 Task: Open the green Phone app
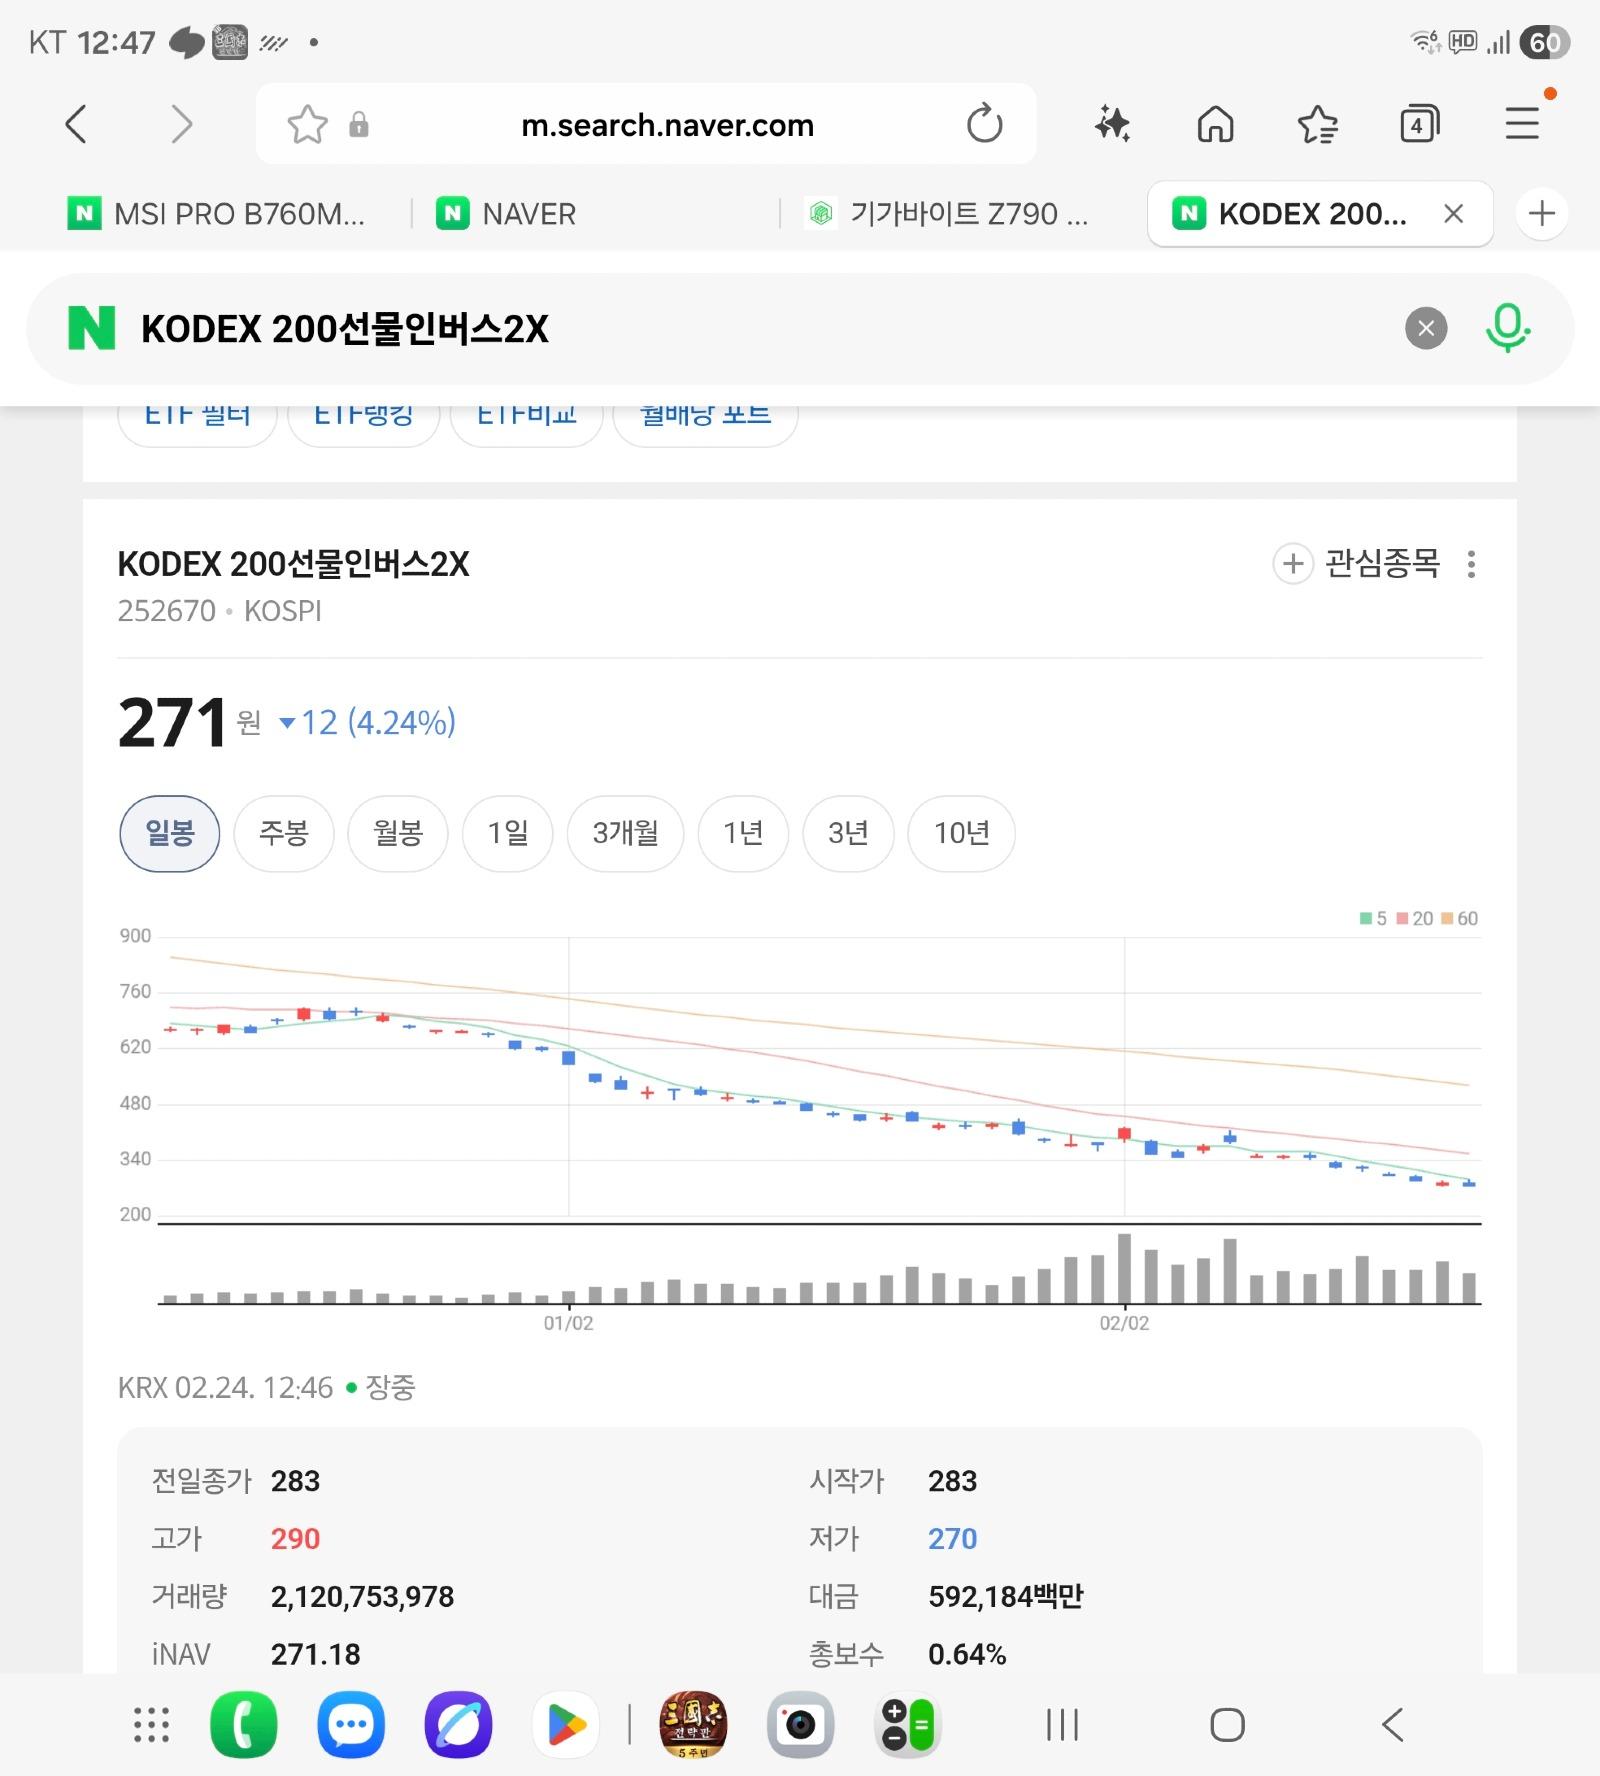tap(244, 1725)
